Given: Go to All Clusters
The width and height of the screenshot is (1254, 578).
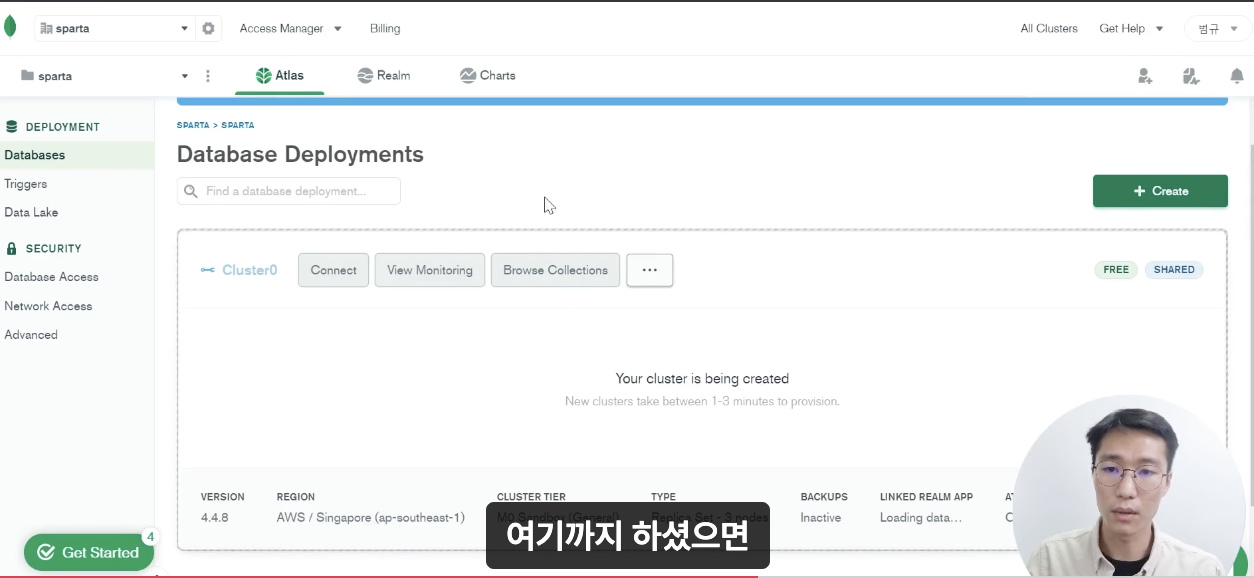Looking at the screenshot, I should [1049, 28].
